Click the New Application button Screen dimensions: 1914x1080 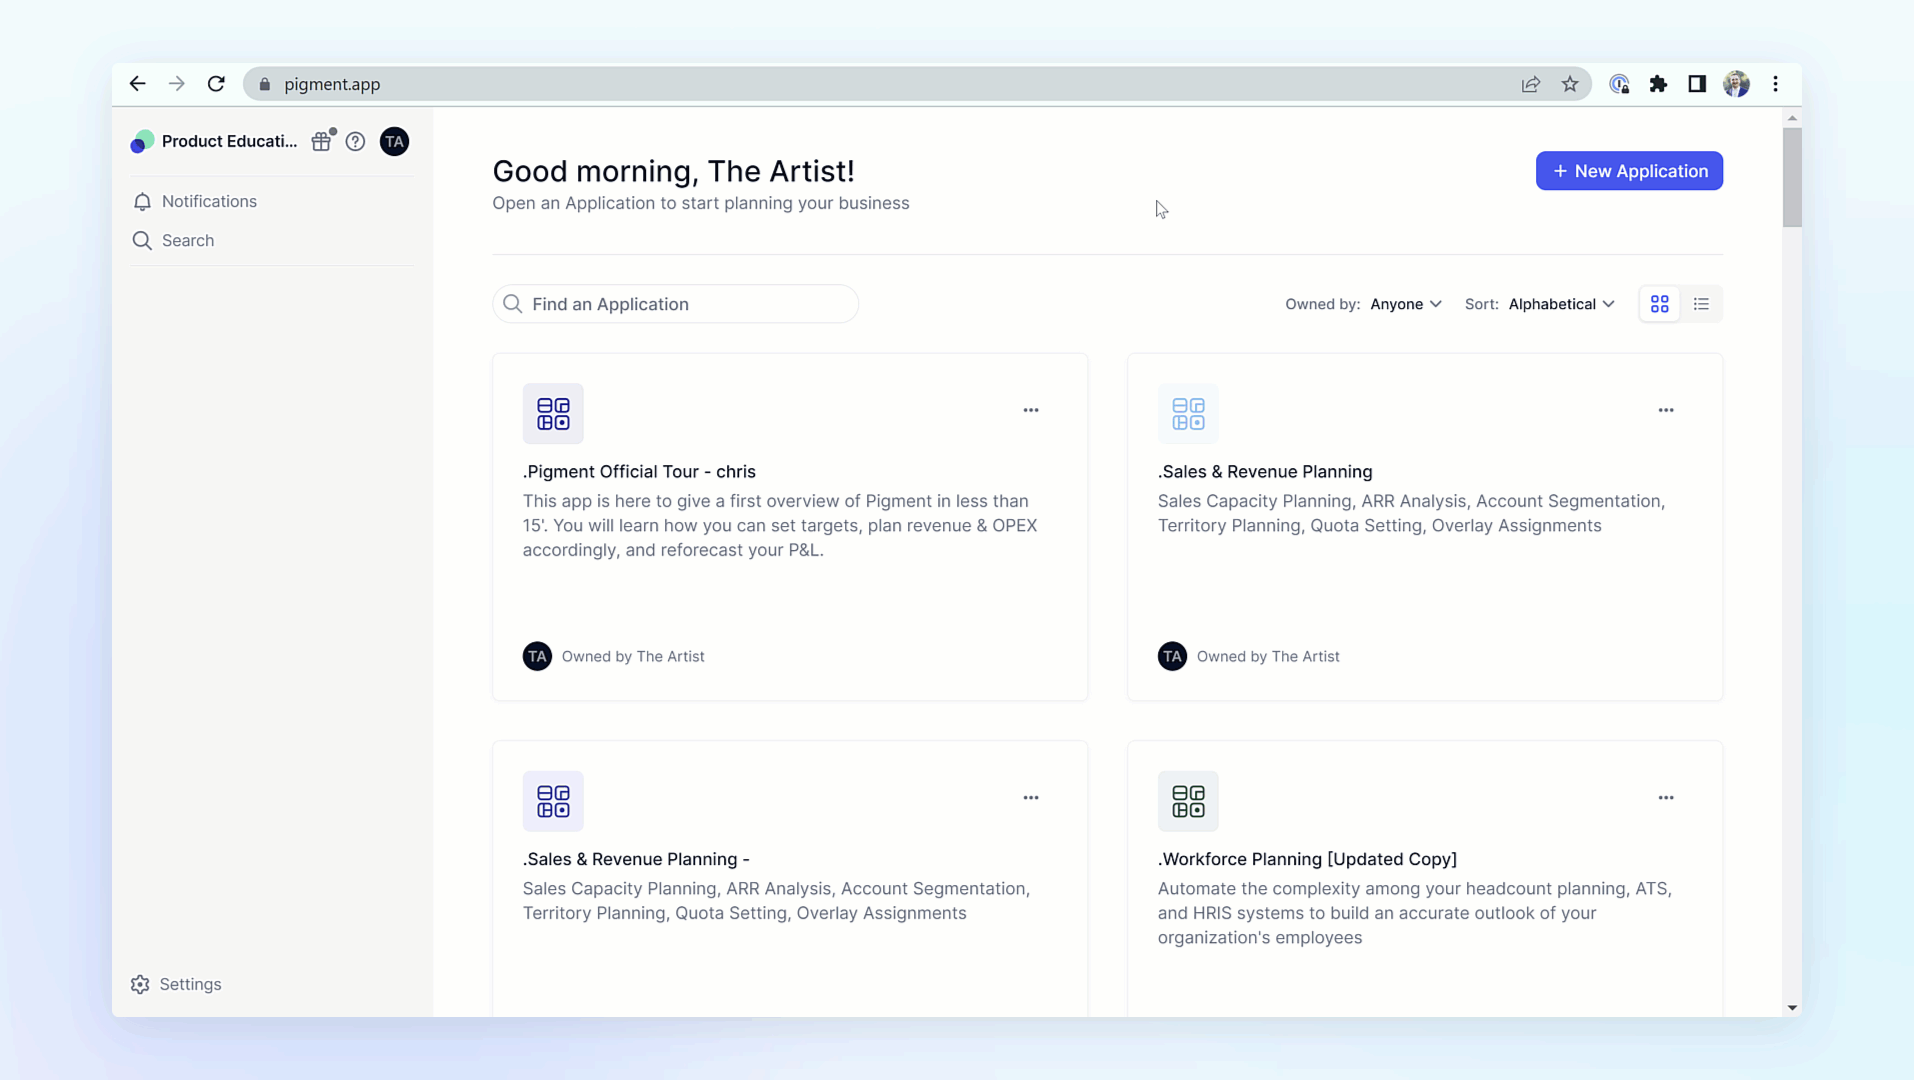tap(1629, 171)
